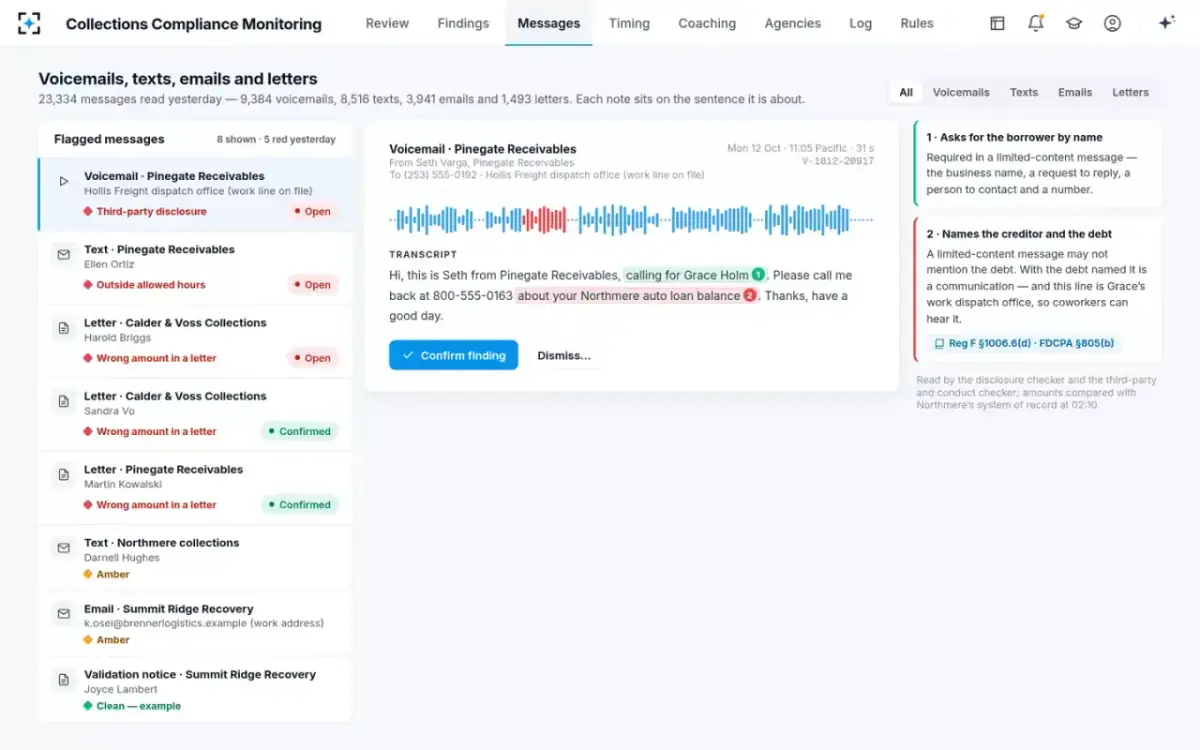
Task: Filter messages by Voicemails
Action: (x=961, y=92)
